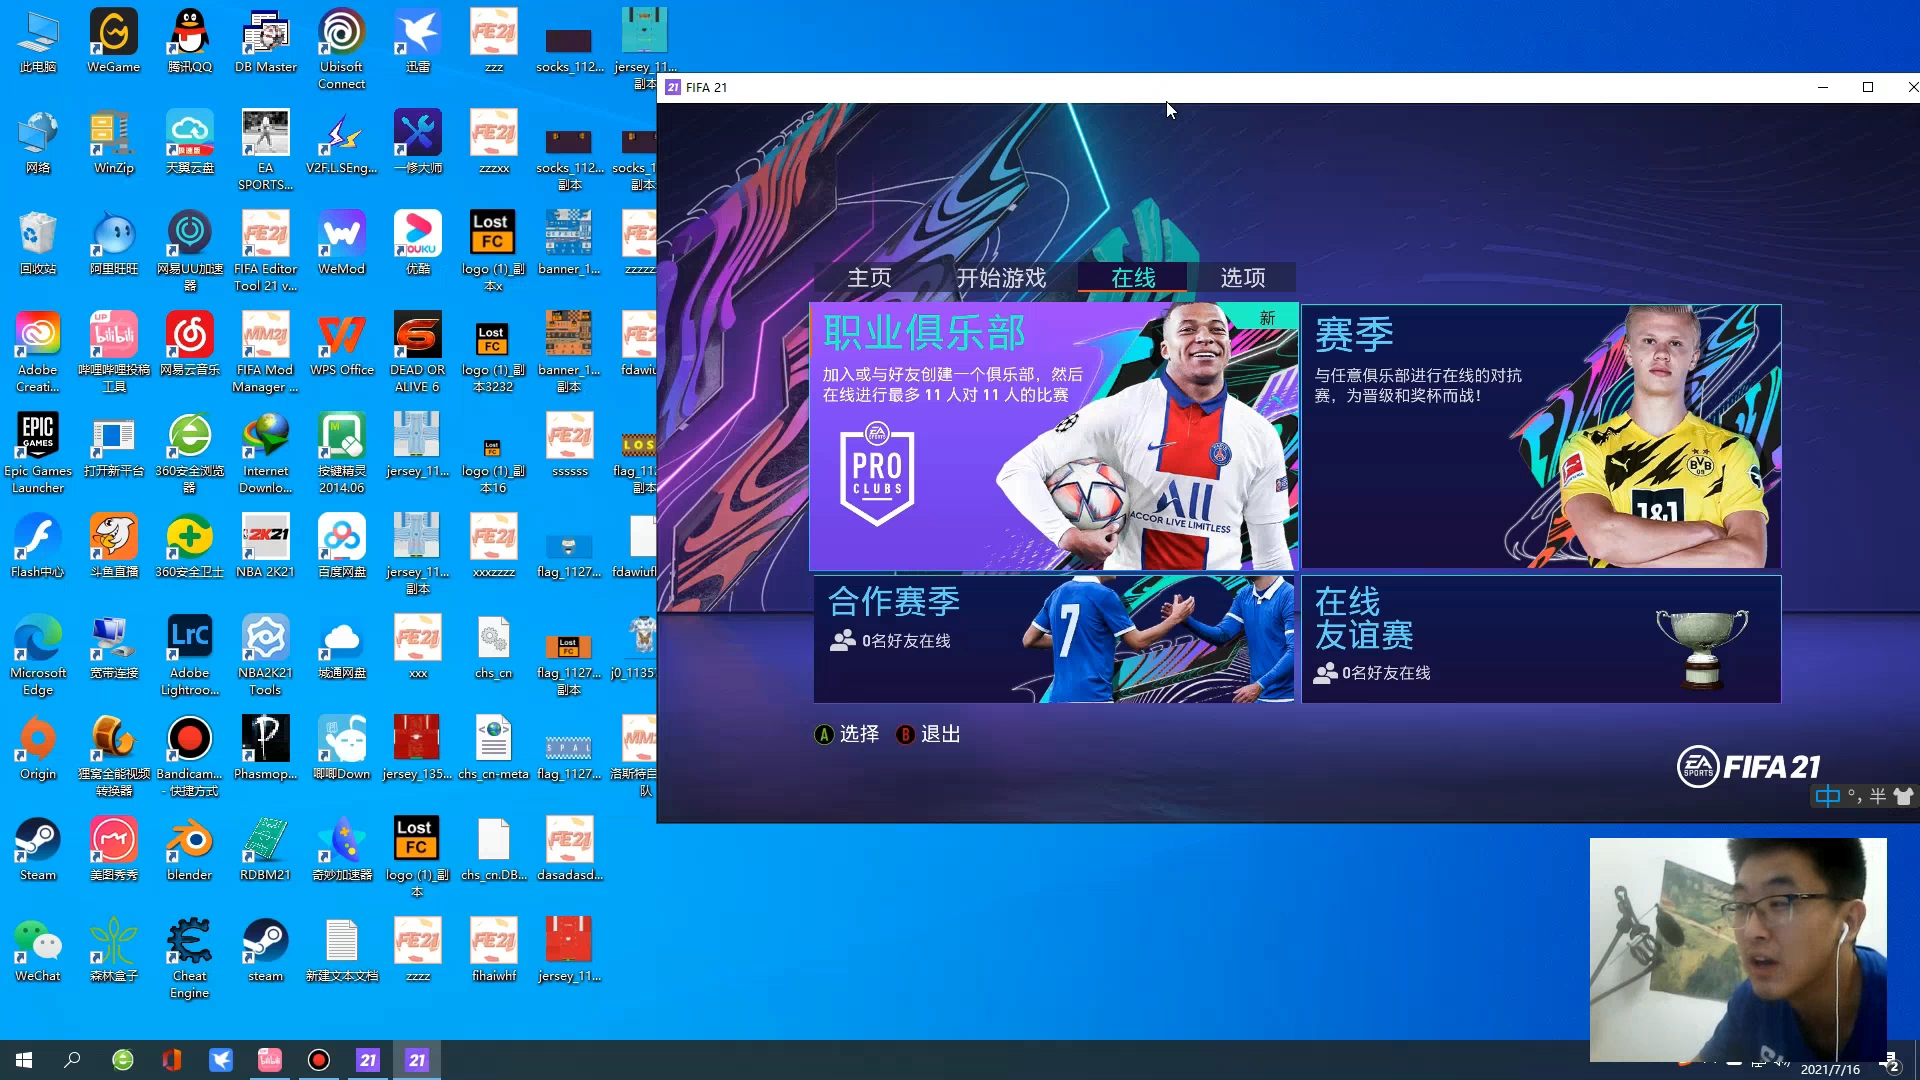The image size is (1920, 1080).
Task: Open the 新建文本文档 text file
Action: click(341, 950)
